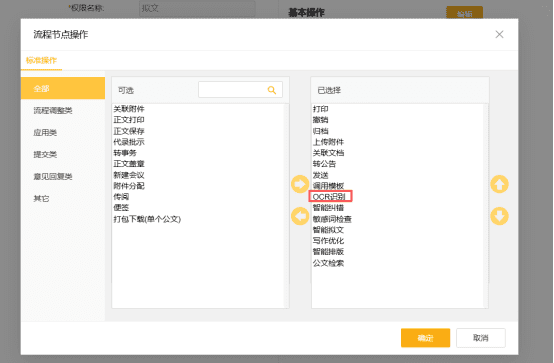Switch to the 标准操作 tab

pos(41,60)
